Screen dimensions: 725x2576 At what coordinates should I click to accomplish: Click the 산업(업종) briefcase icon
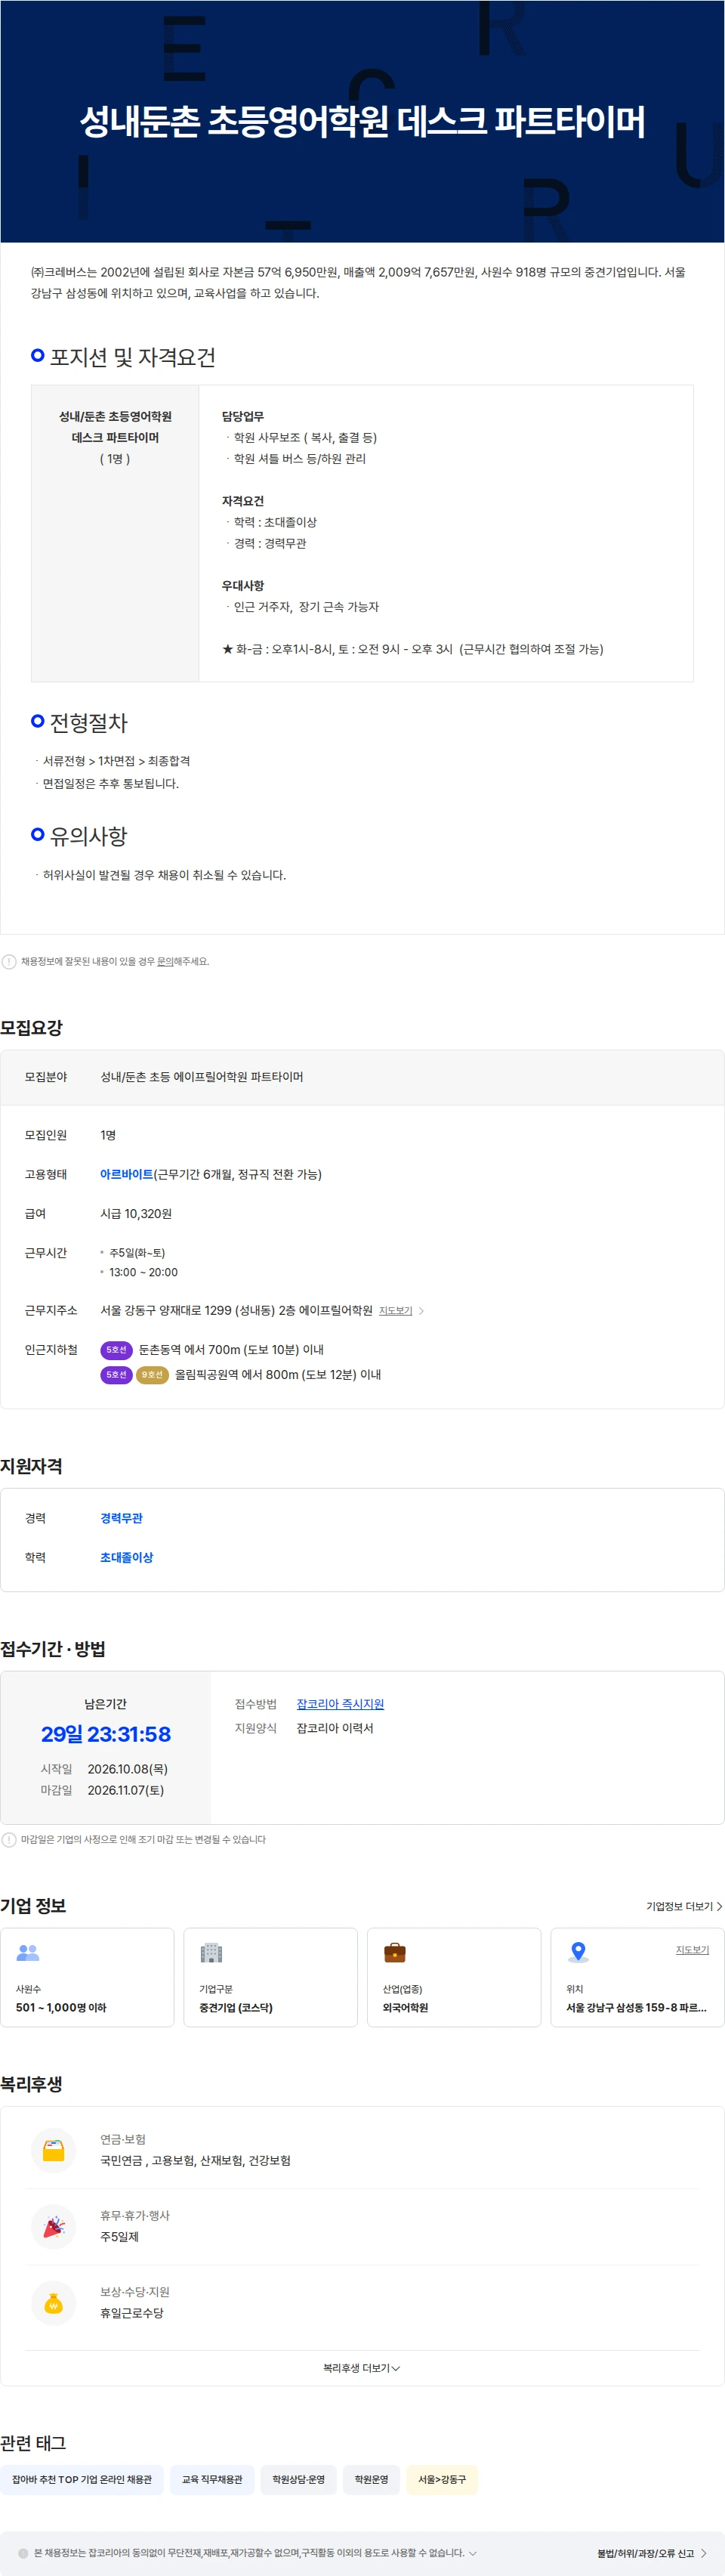[395, 1952]
